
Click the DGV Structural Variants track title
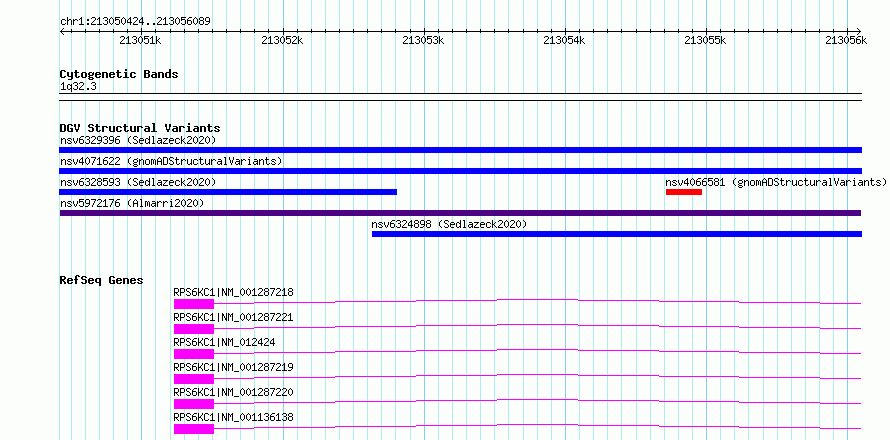(140, 128)
